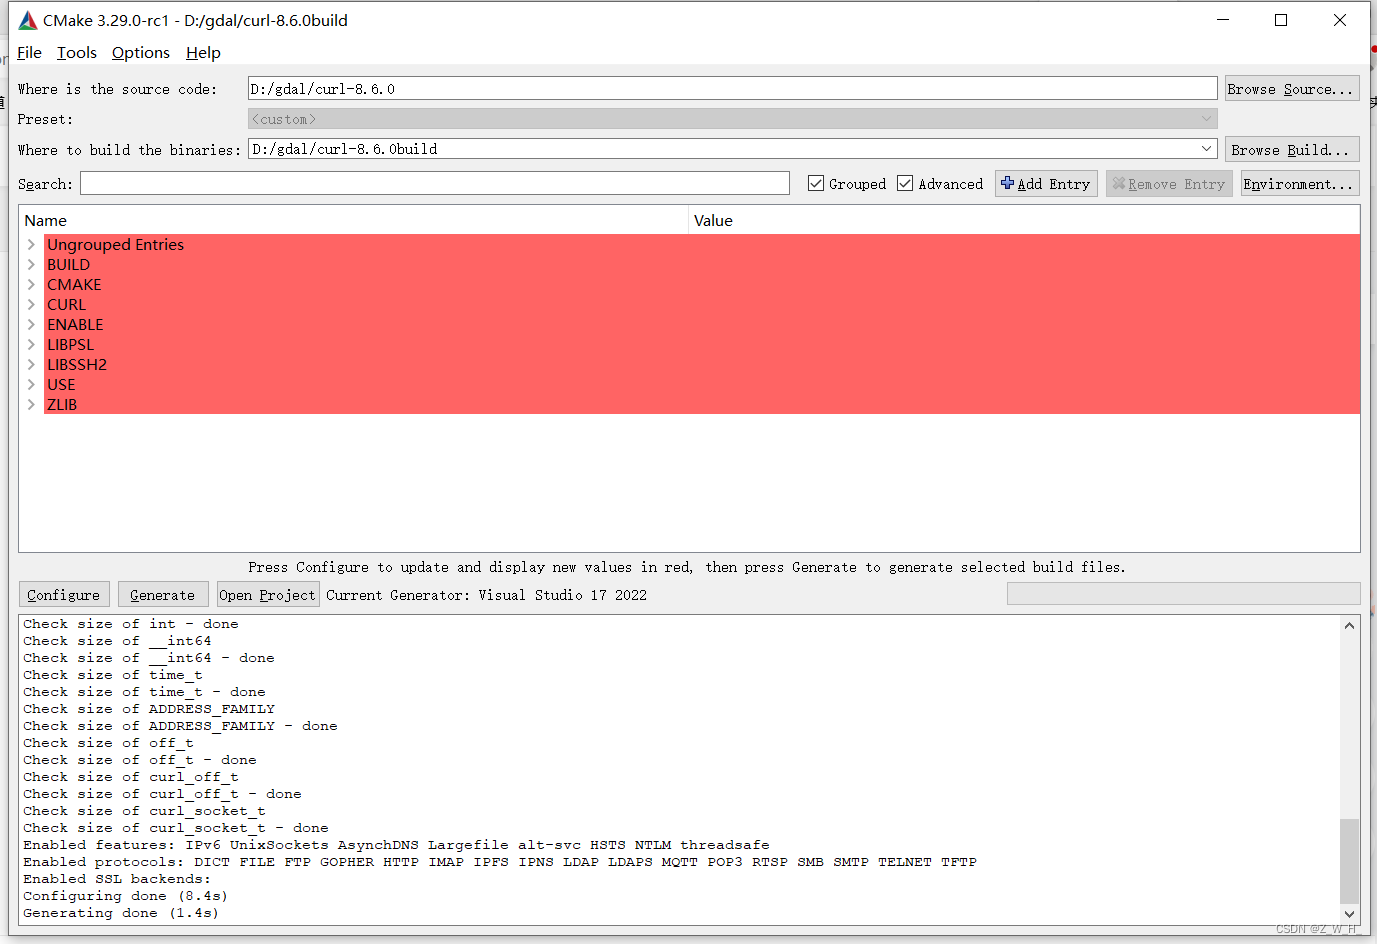The height and width of the screenshot is (944, 1377).
Task: Click the log scrollbar down arrow
Action: (1349, 913)
